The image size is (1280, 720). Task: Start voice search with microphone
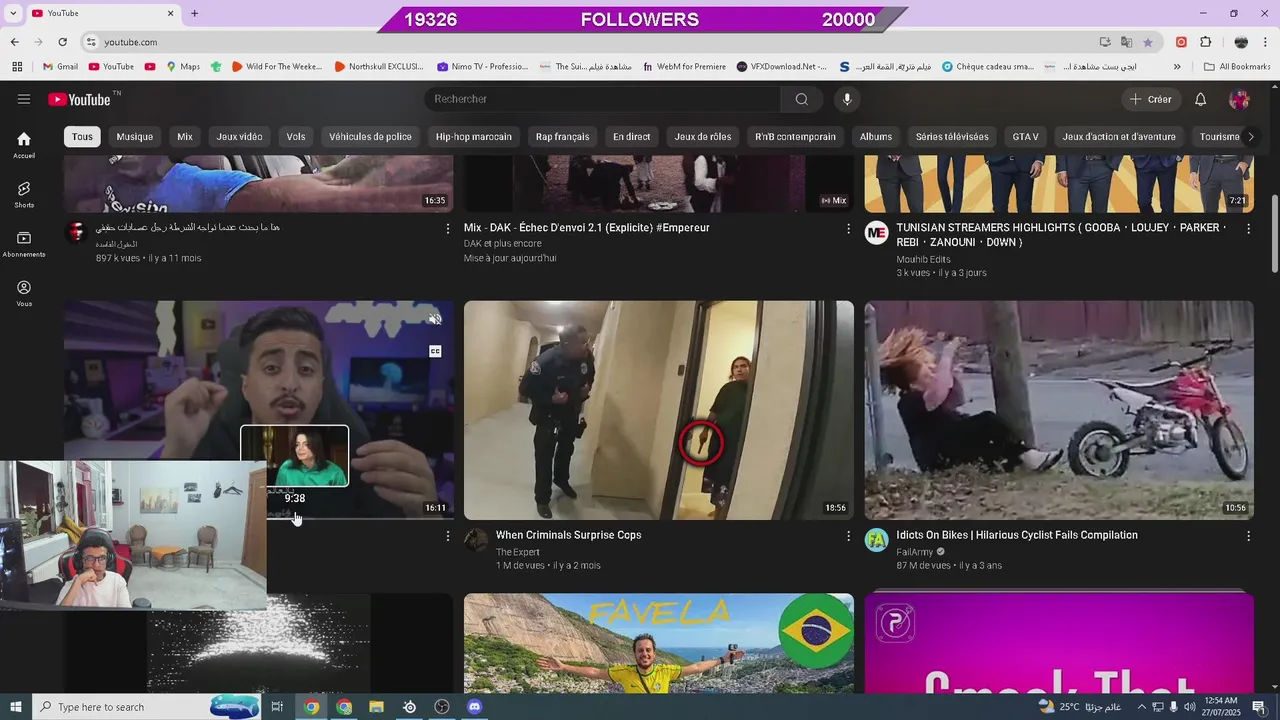coord(847,99)
